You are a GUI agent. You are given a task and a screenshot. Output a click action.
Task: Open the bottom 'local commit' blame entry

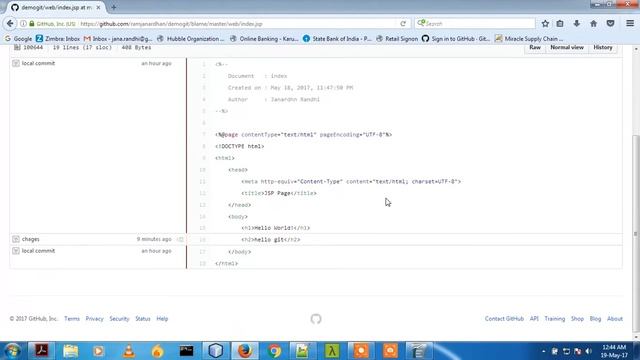tap(38, 251)
